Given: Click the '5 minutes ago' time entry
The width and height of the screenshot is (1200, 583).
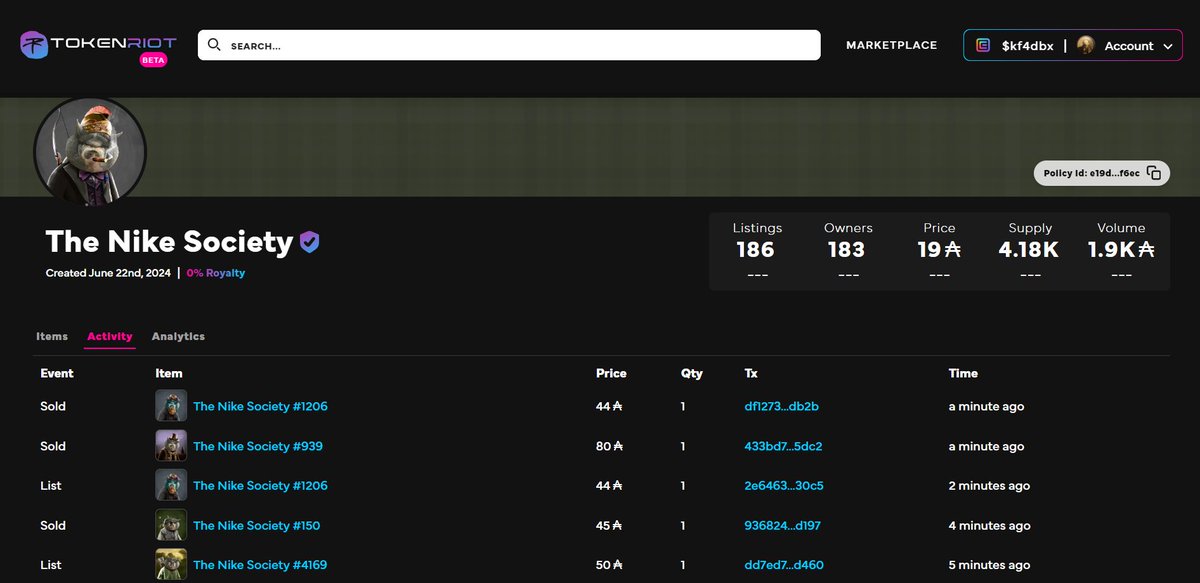Looking at the screenshot, I should click(x=990, y=565).
